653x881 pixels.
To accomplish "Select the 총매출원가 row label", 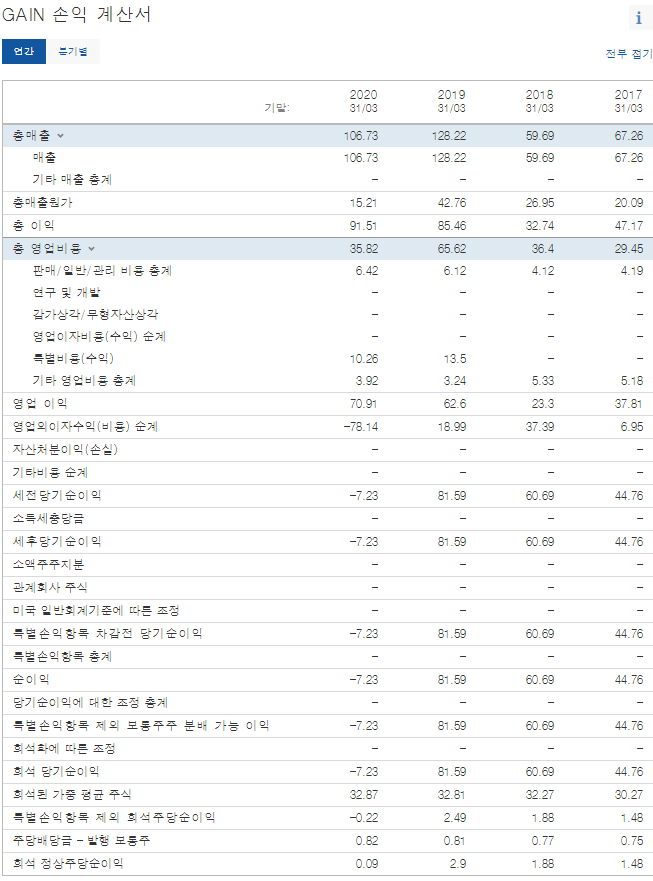I will click(x=43, y=202).
